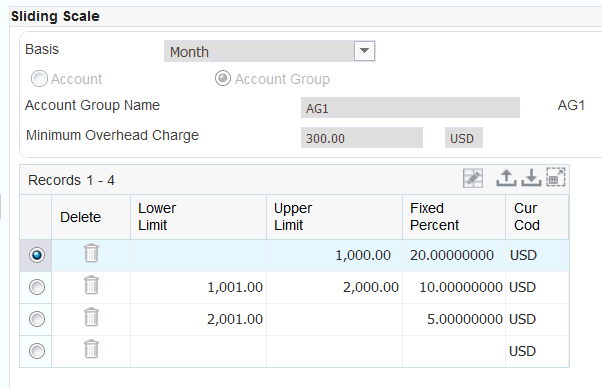Screen dimensions: 602x388
Task: Select the Account Group radio button
Action: point(223,78)
